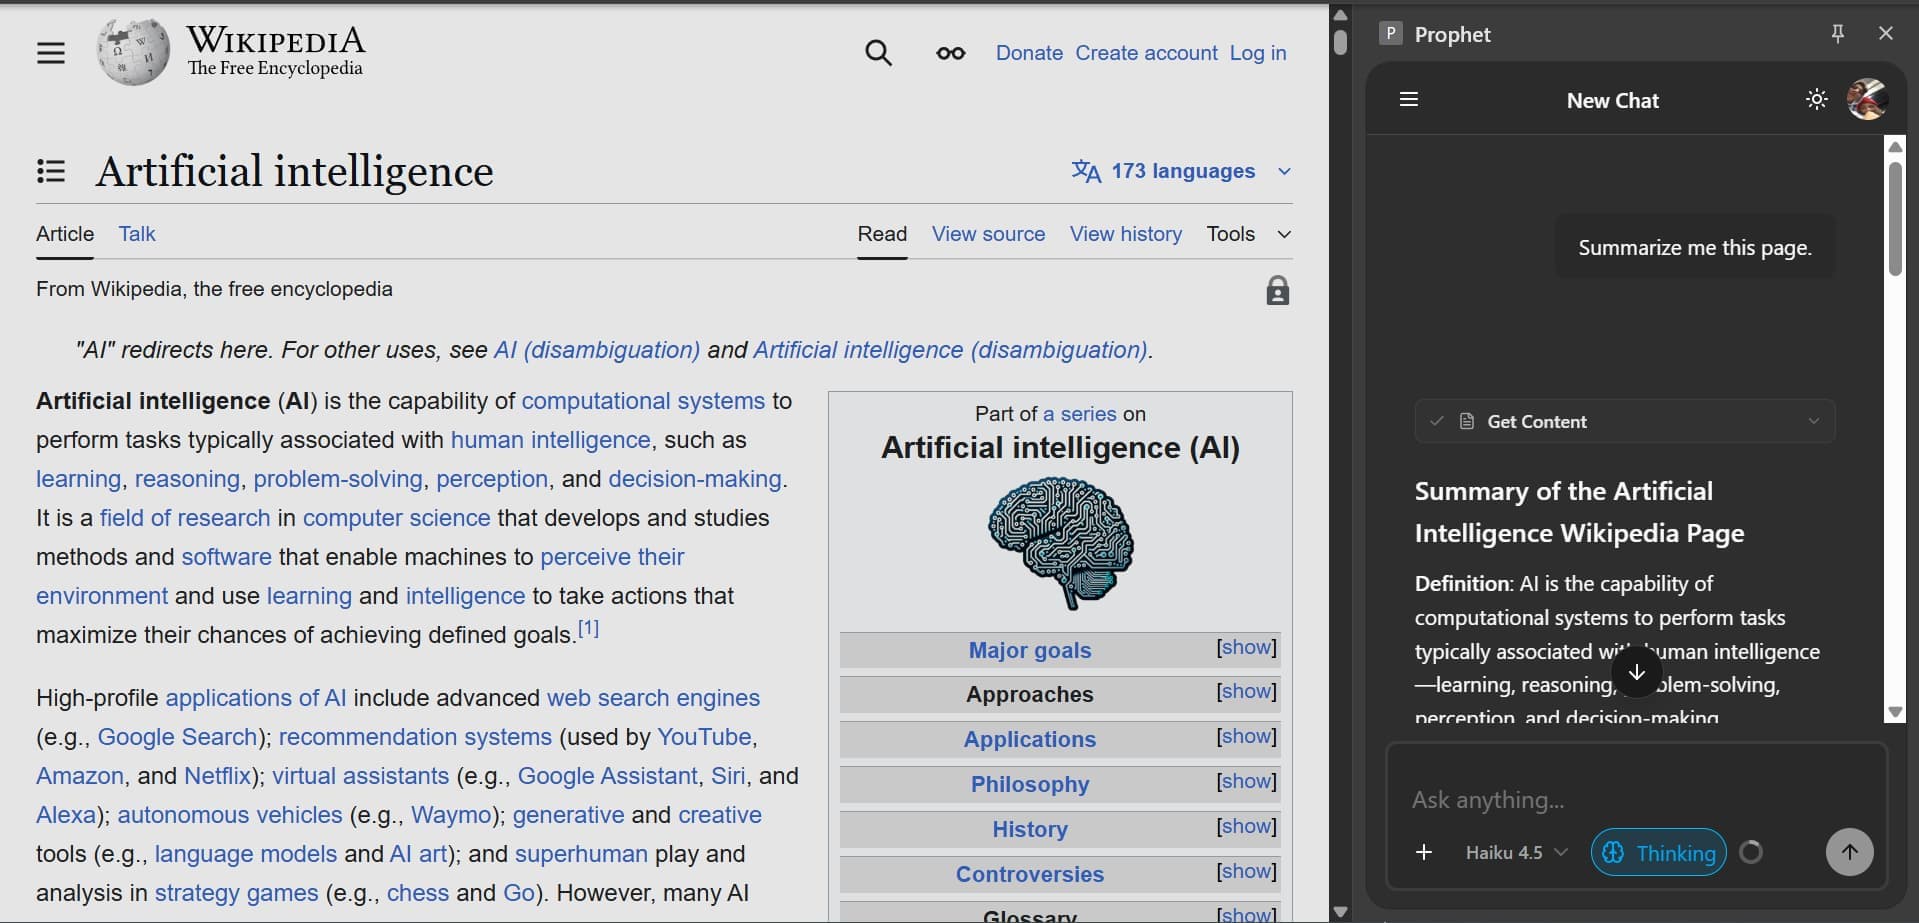
Task: Open the Tools menu
Action: (x=1230, y=233)
